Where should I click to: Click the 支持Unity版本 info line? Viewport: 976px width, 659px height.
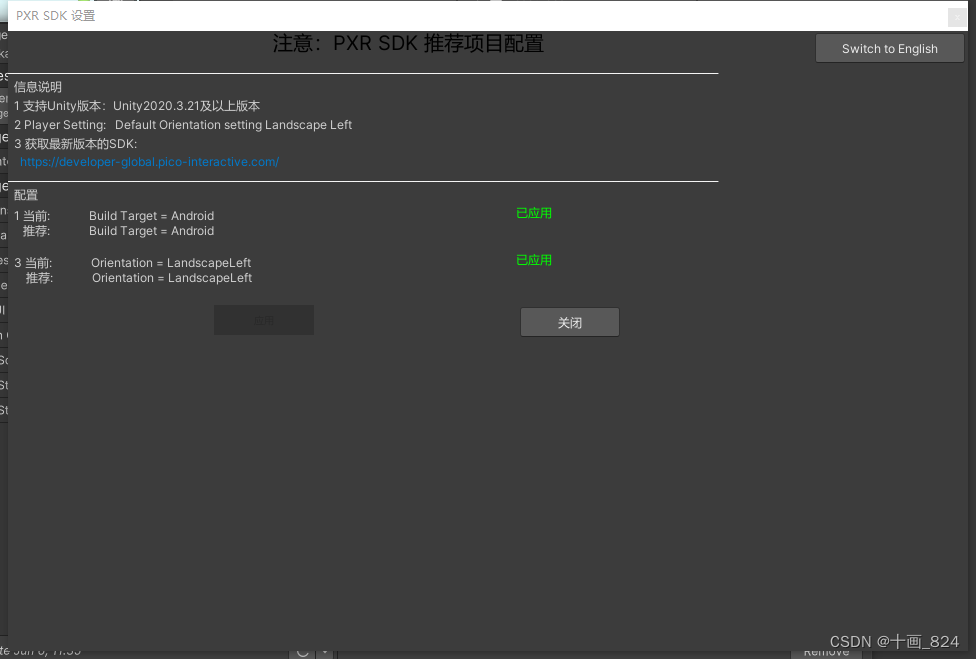tap(137, 106)
